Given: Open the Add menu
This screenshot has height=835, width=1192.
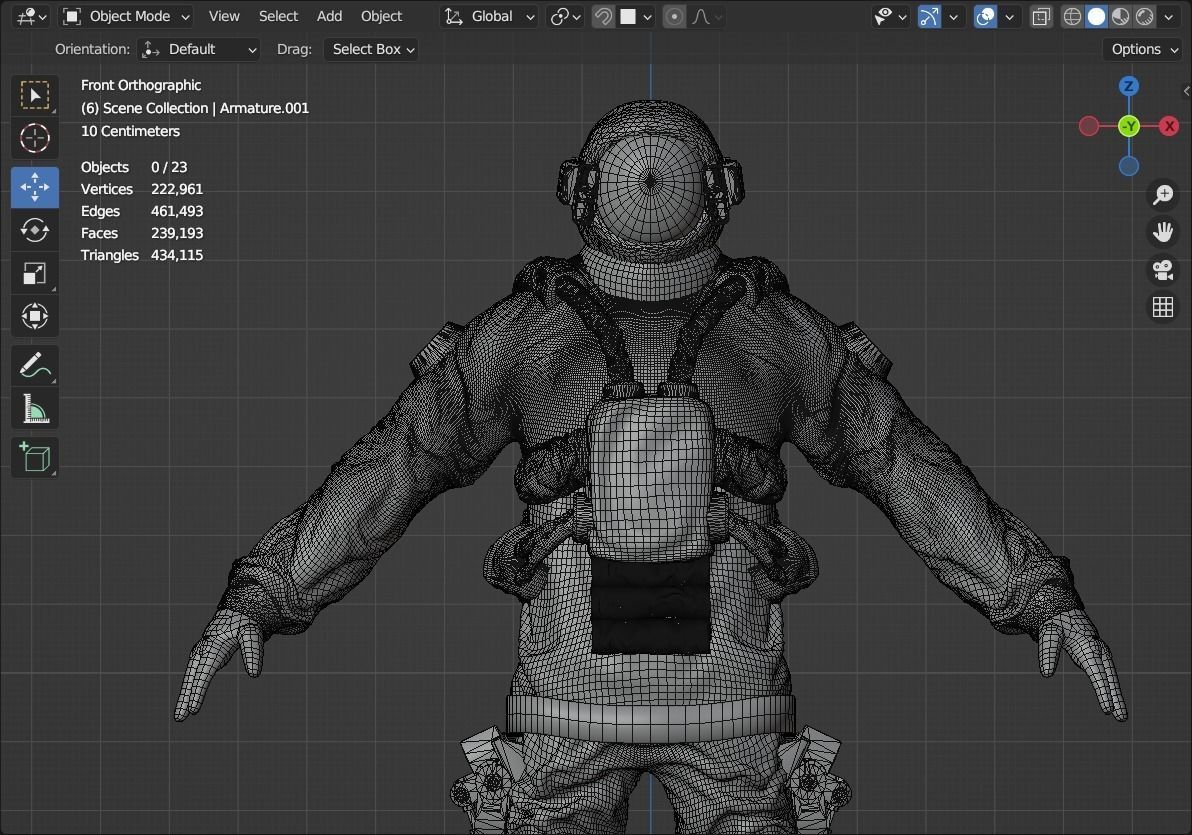Looking at the screenshot, I should pos(329,16).
